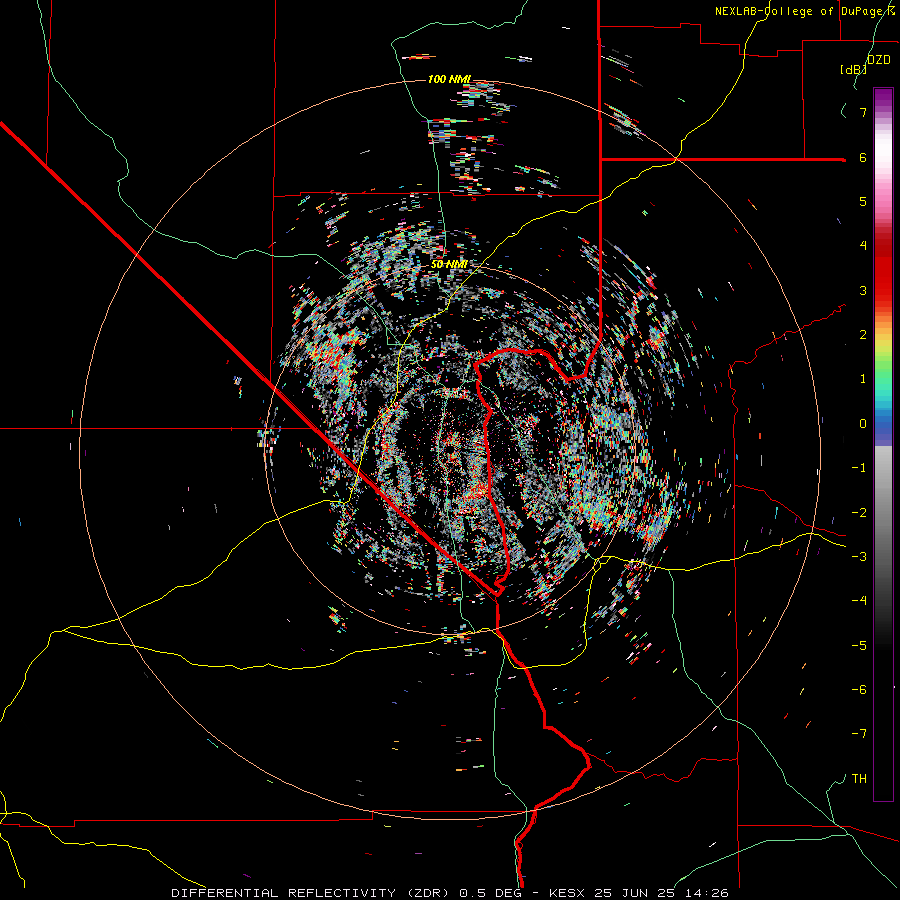Click the 4 value on the dB scale
The width and height of the screenshot is (900, 900).
863,246
